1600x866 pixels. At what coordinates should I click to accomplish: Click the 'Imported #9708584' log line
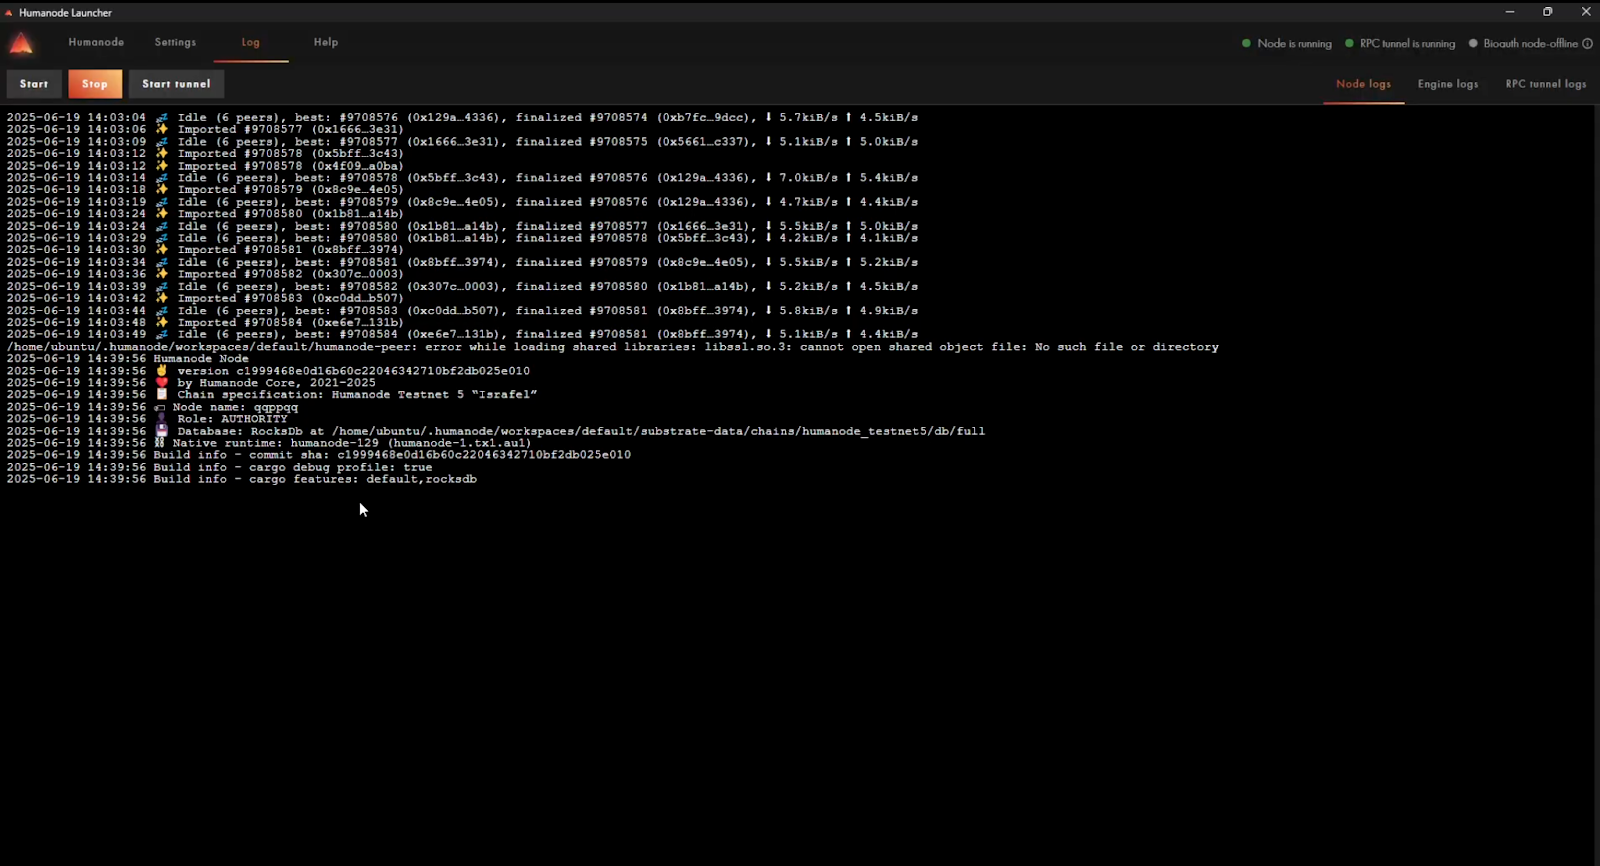(x=205, y=322)
